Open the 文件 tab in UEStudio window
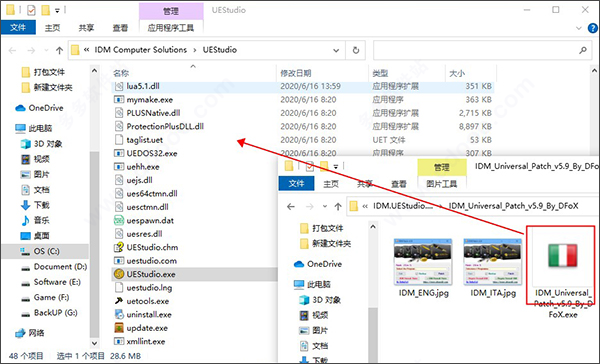Screen dimensions: 600x364 tap(18, 28)
